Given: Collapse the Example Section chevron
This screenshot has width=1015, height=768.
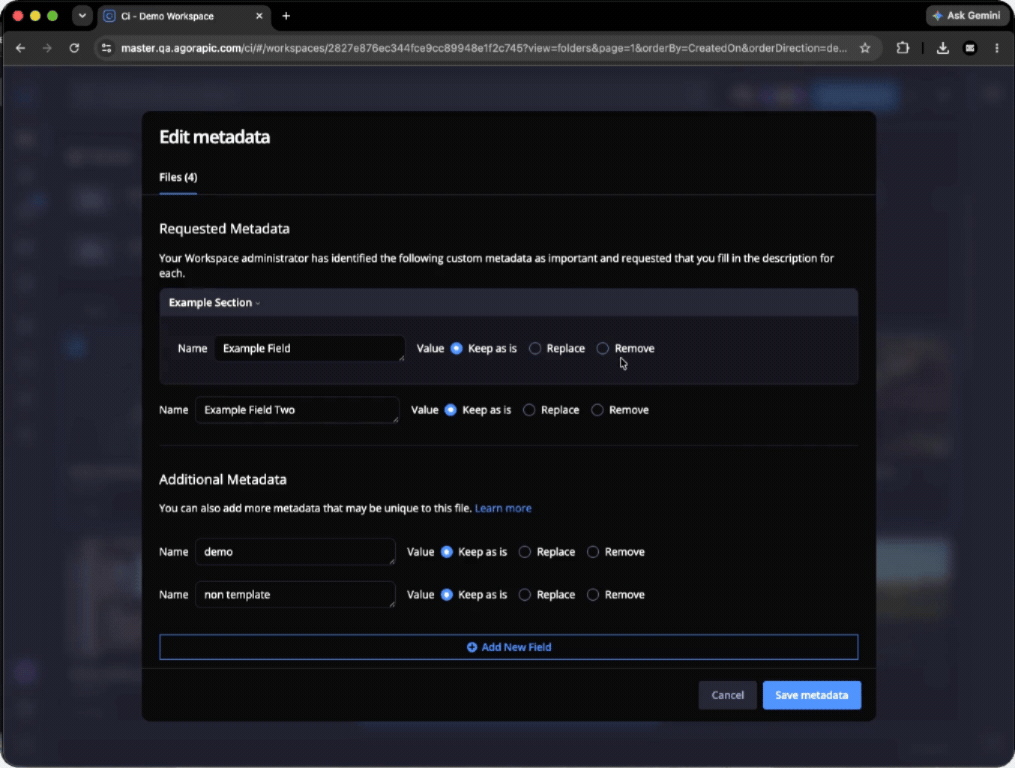Looking at the screenshot, I should point(258,303).
